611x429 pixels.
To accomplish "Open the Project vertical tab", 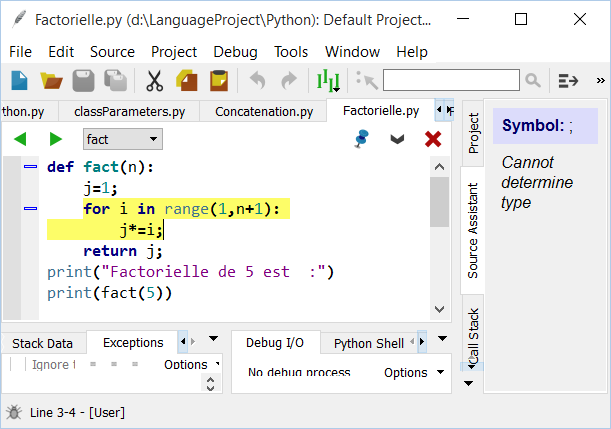I will coord(473,133).
